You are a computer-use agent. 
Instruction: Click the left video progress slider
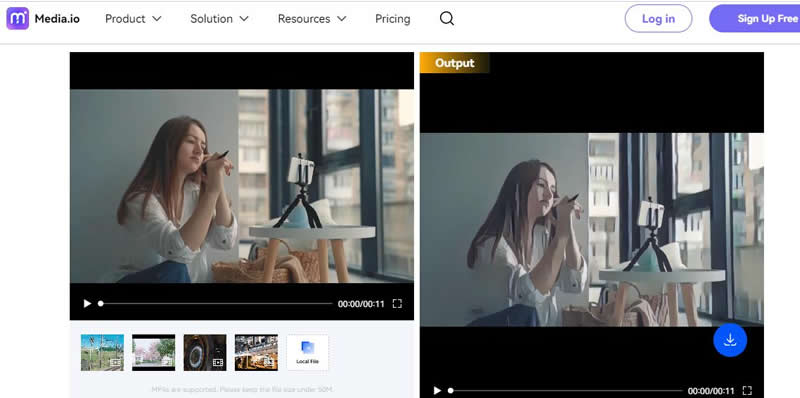(215, 304)
